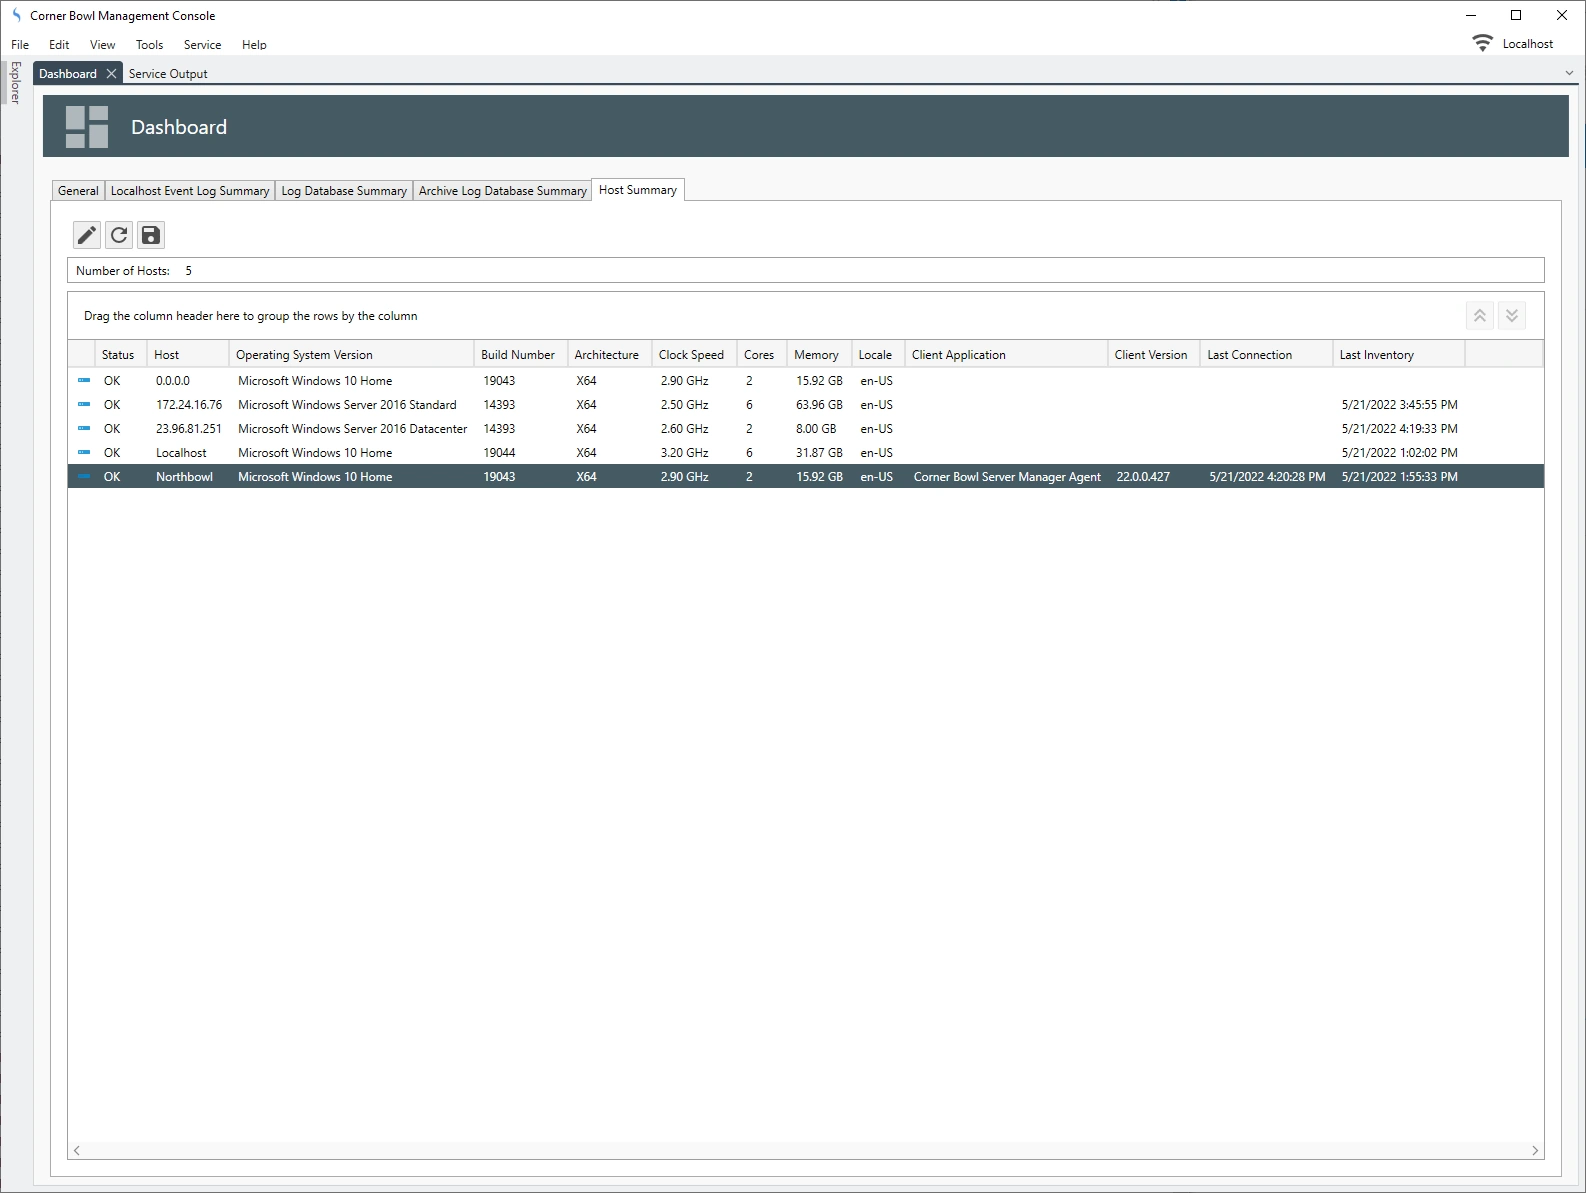The width and height of the screenshot is (1586, 1193).
Task: Click the status icon for 0.0.0.0 host
Action: pos(84,381)
